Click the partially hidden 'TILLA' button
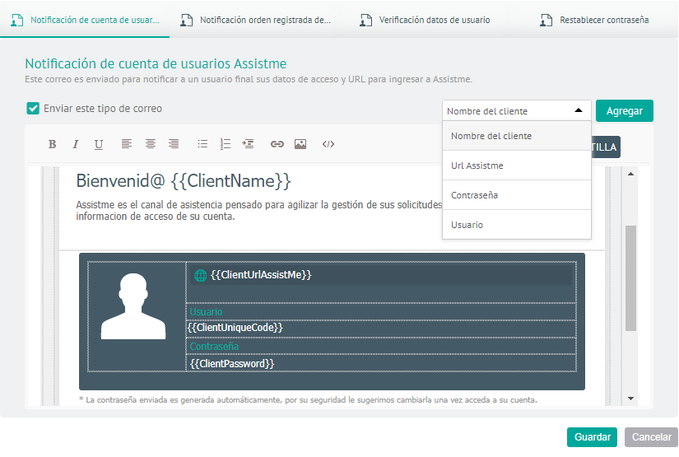 606,147
